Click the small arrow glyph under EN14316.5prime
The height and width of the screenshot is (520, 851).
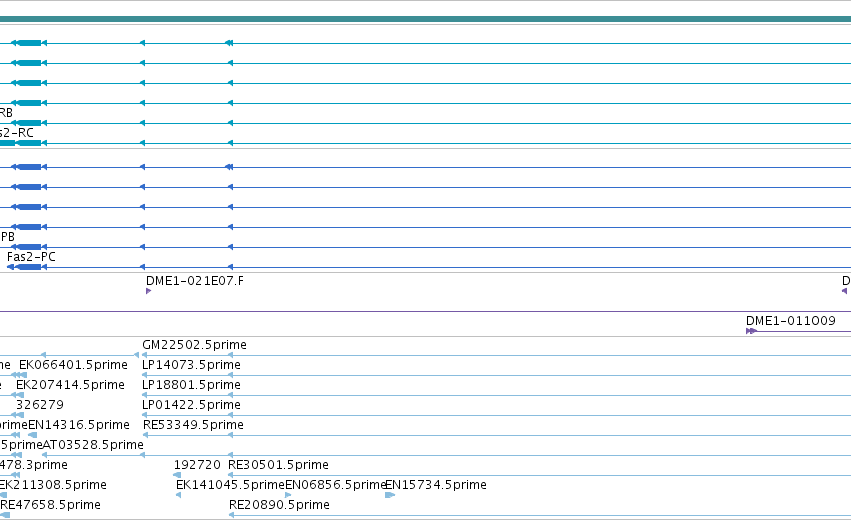[33, 435]
